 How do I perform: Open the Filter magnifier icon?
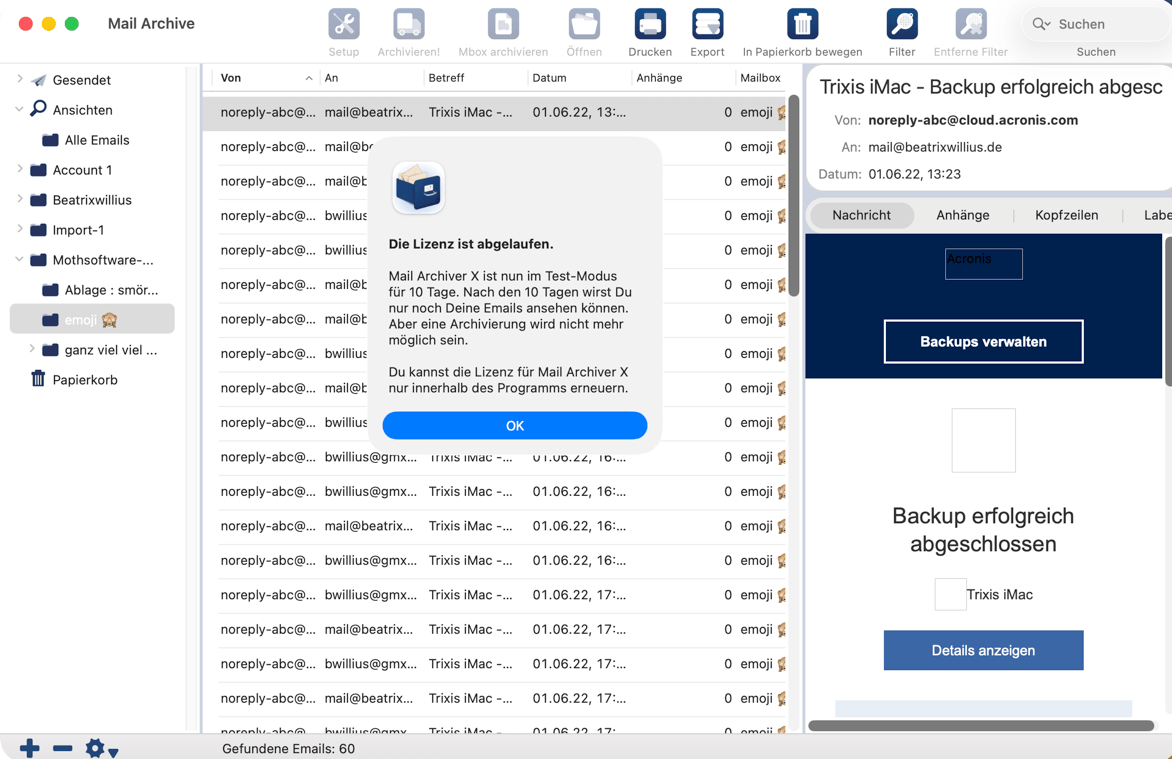pyautogui.click(x=901, y=25)
